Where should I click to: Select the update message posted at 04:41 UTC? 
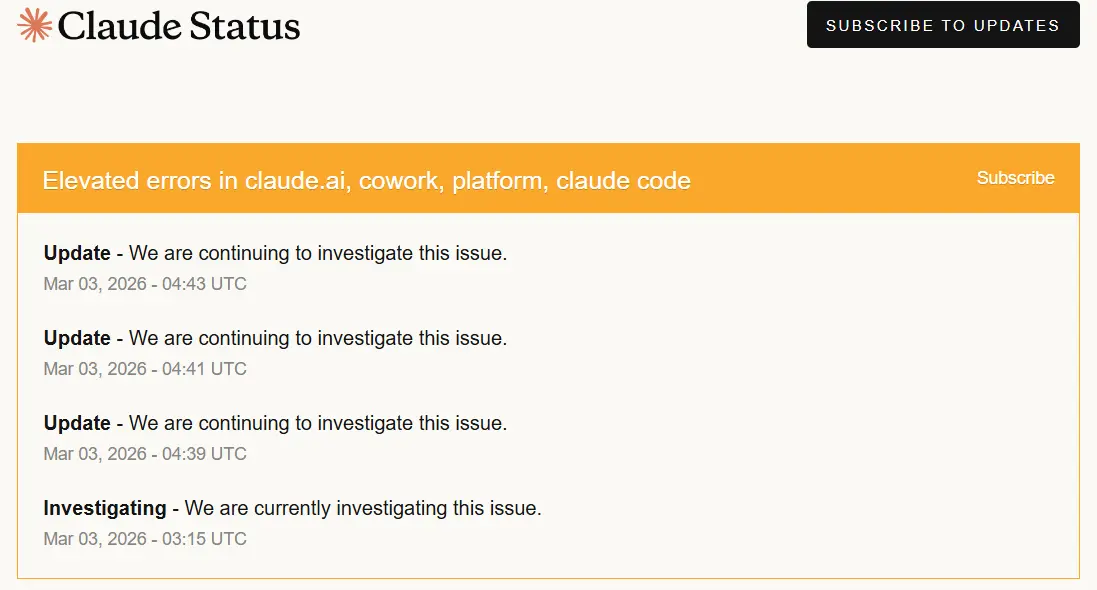pyautogui.click(x=318, y=338)
